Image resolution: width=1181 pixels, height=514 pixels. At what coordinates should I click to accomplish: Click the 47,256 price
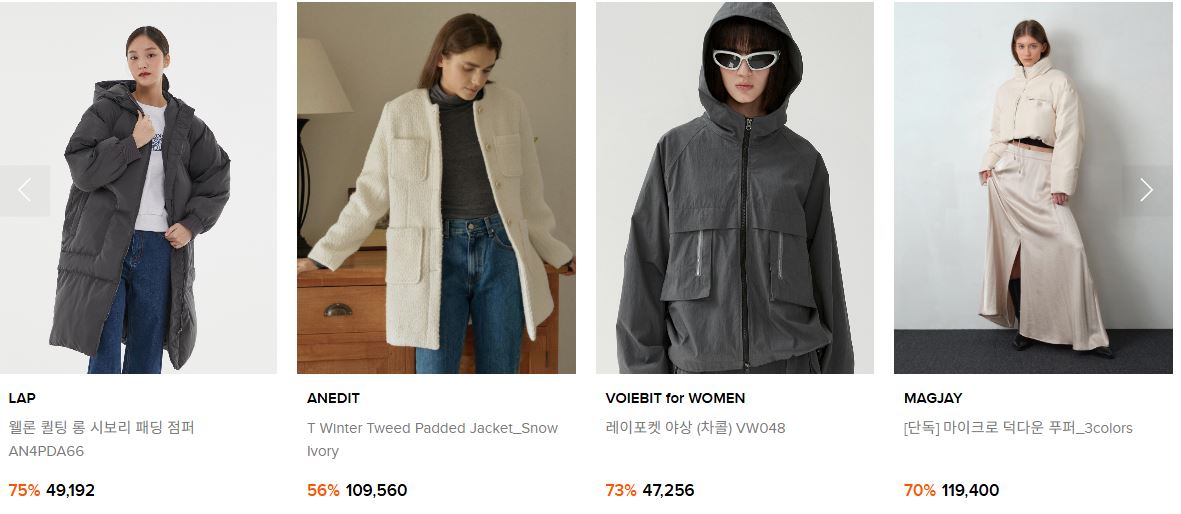[668, 491]
